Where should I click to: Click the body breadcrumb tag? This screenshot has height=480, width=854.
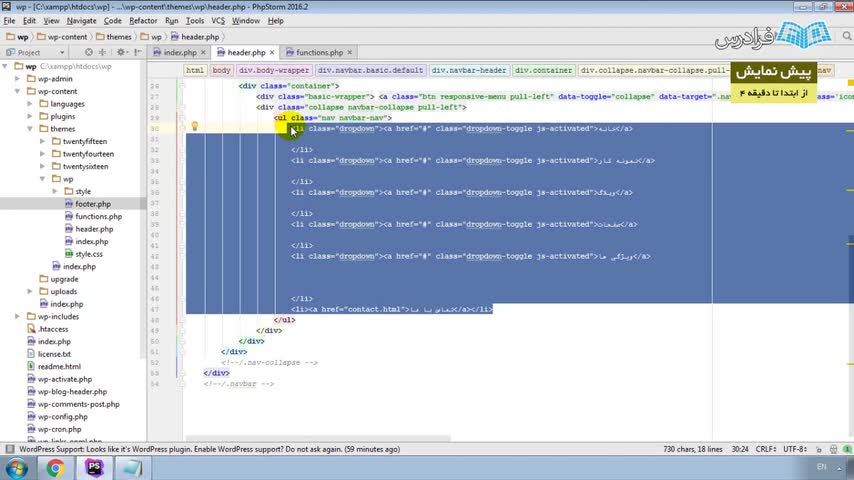(221, 70)
